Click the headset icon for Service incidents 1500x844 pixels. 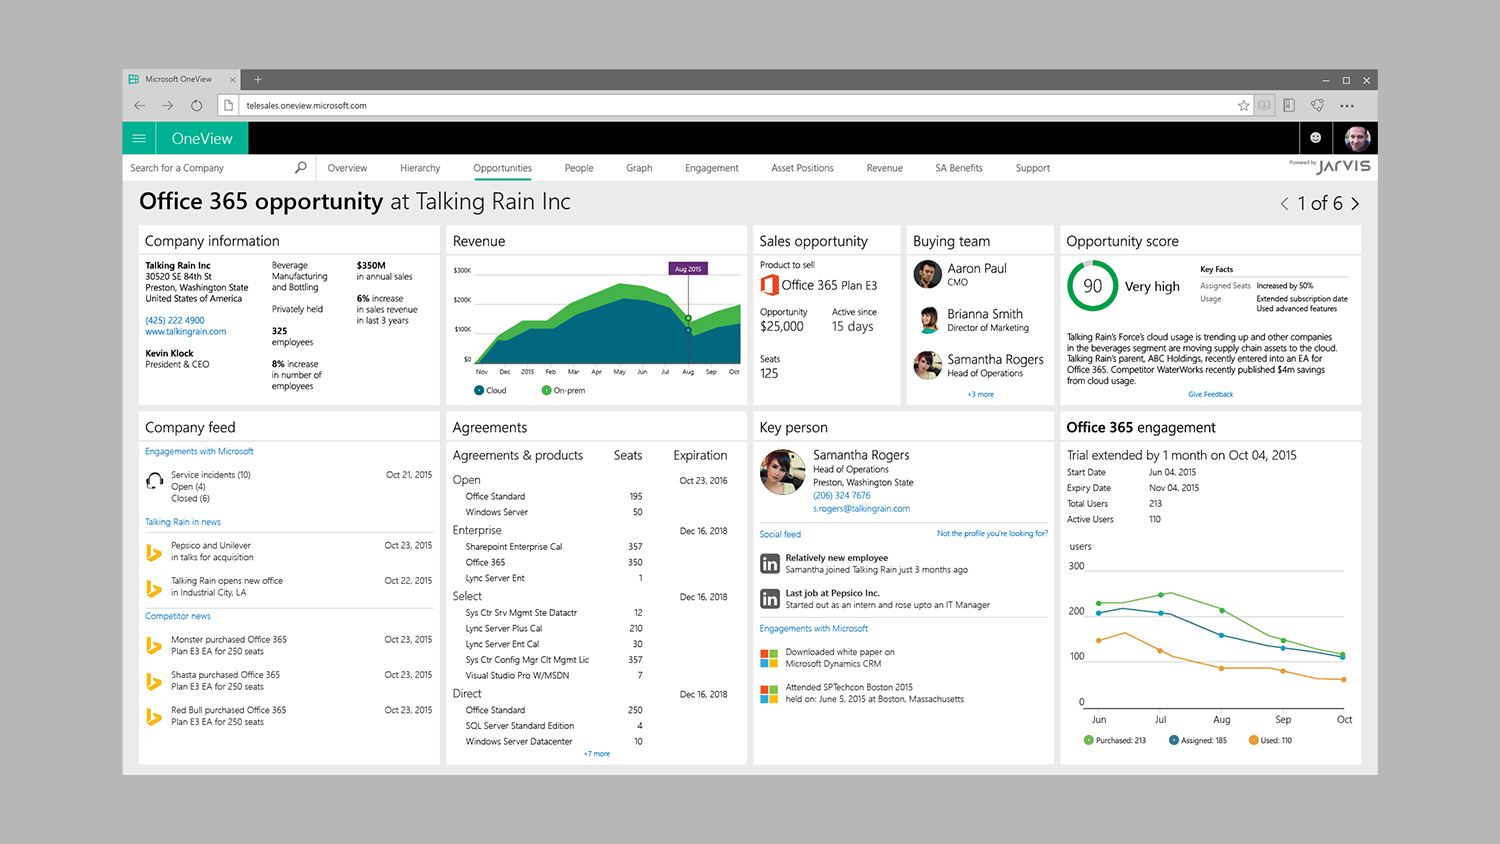pyautogui.click(x=155, y=480)
